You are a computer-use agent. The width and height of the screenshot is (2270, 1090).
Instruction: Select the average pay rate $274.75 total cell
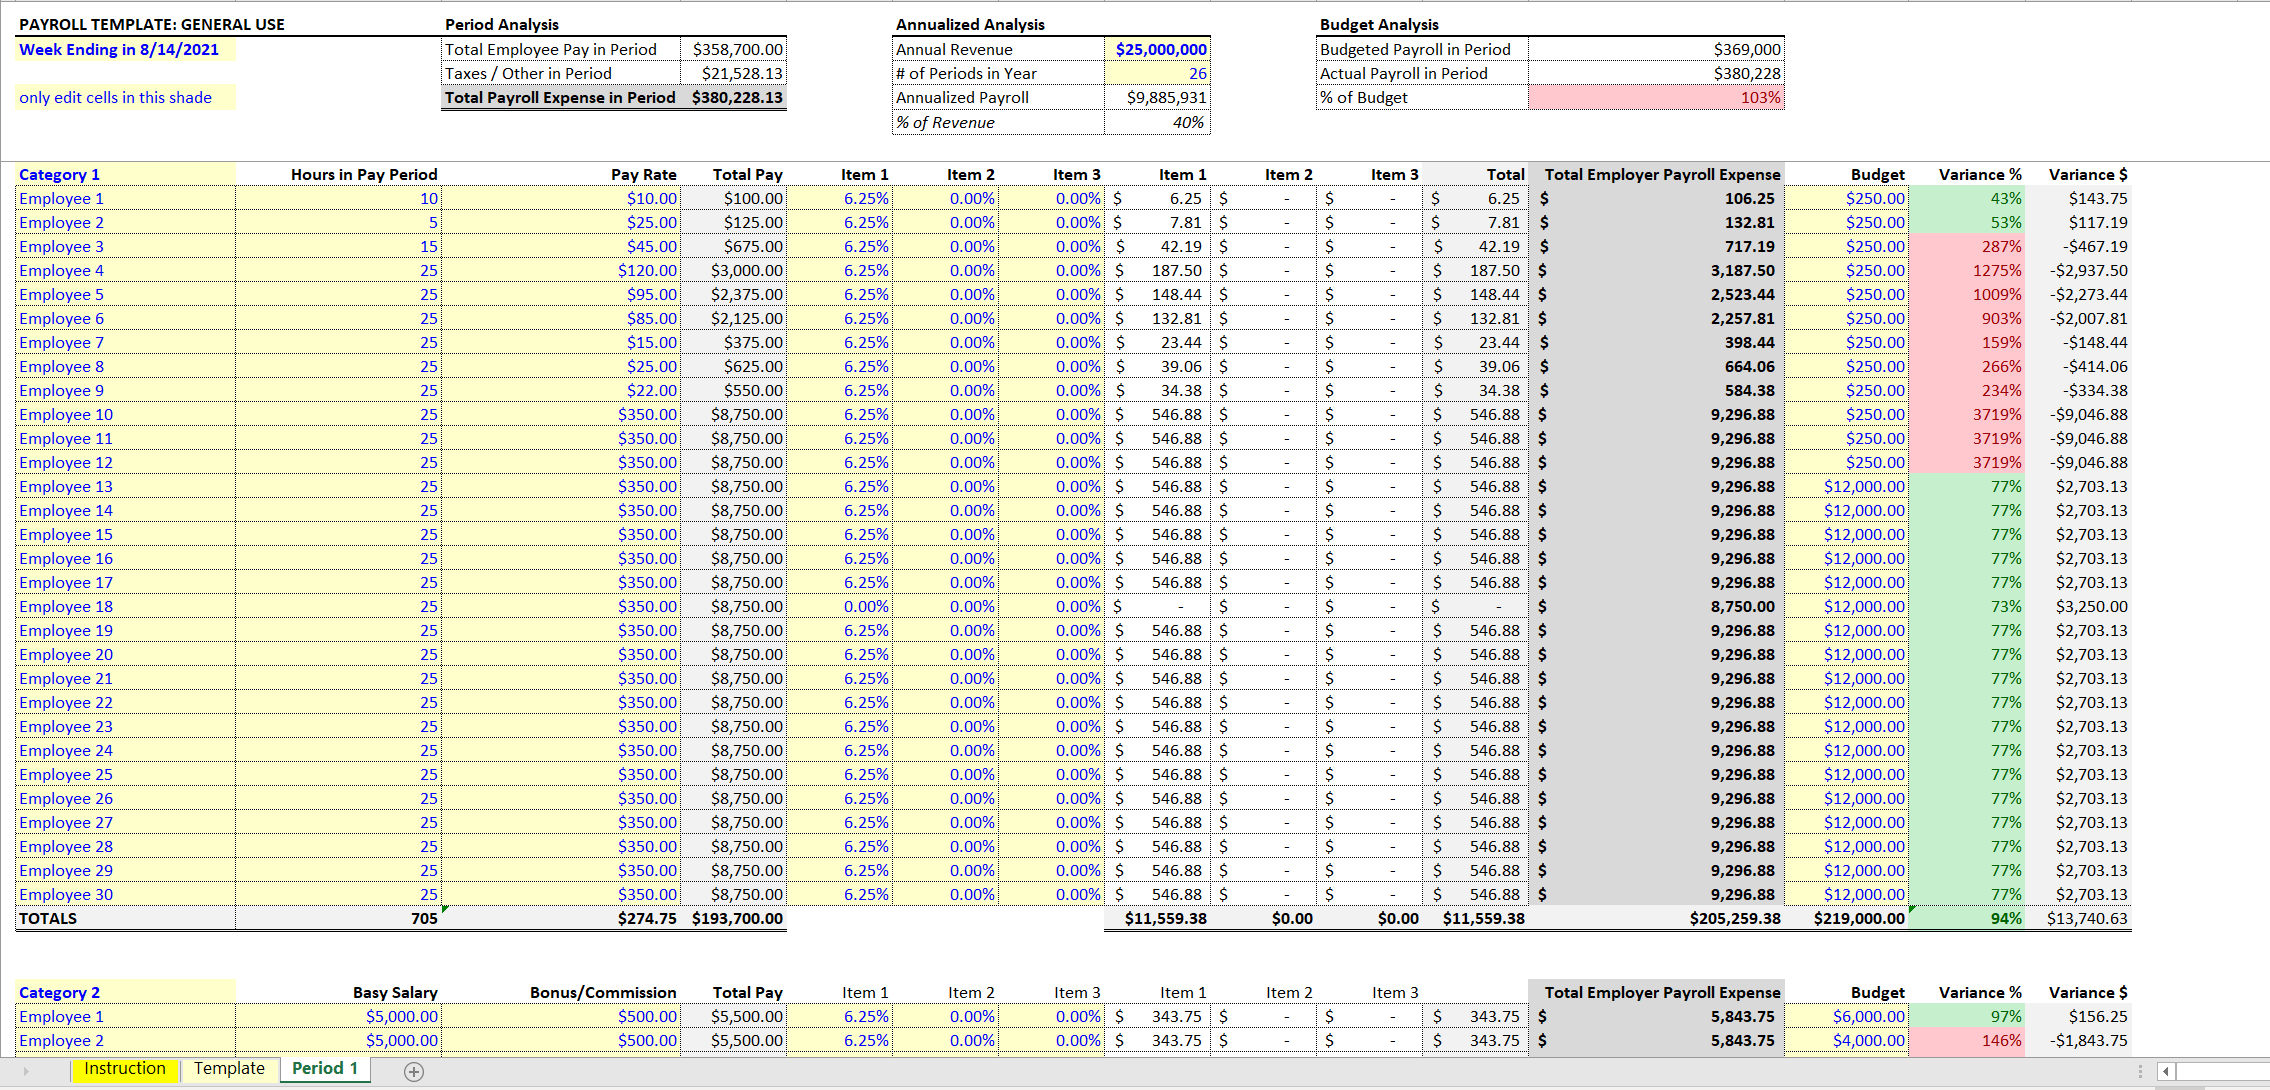[x=560, y=918]
